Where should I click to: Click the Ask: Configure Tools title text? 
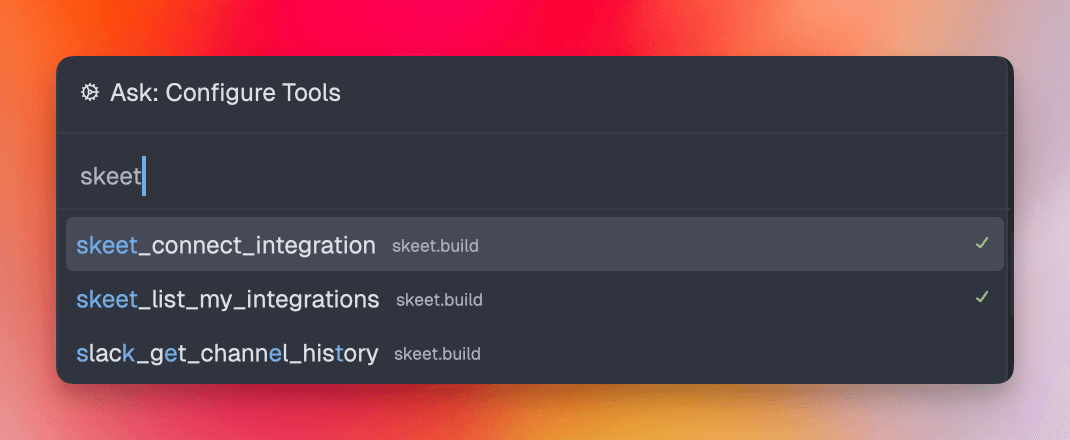(225, 93)
